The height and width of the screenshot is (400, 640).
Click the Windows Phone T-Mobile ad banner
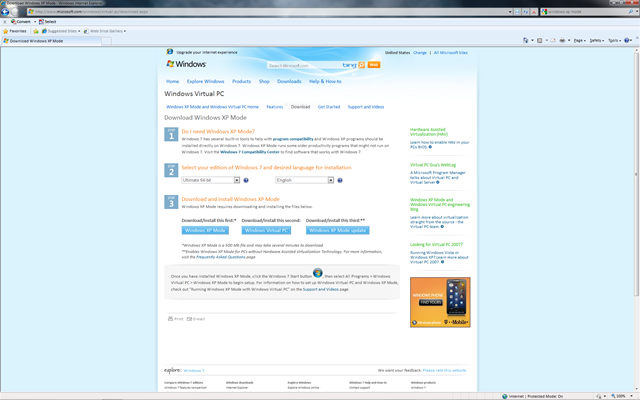[440, 302]
